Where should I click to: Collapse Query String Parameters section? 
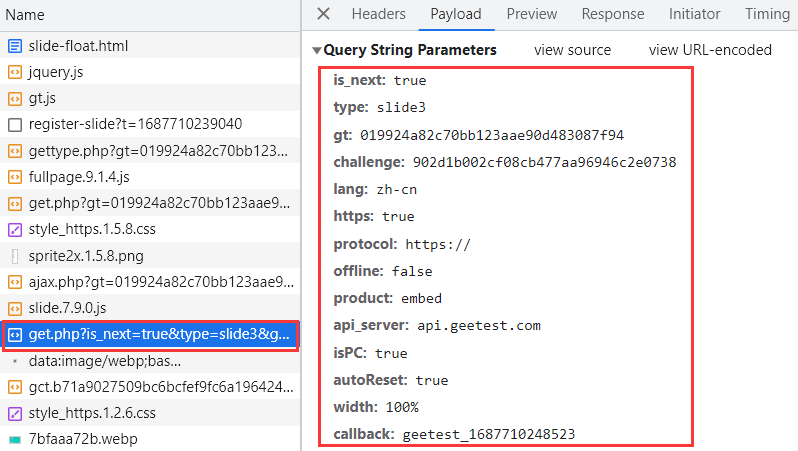317,50
